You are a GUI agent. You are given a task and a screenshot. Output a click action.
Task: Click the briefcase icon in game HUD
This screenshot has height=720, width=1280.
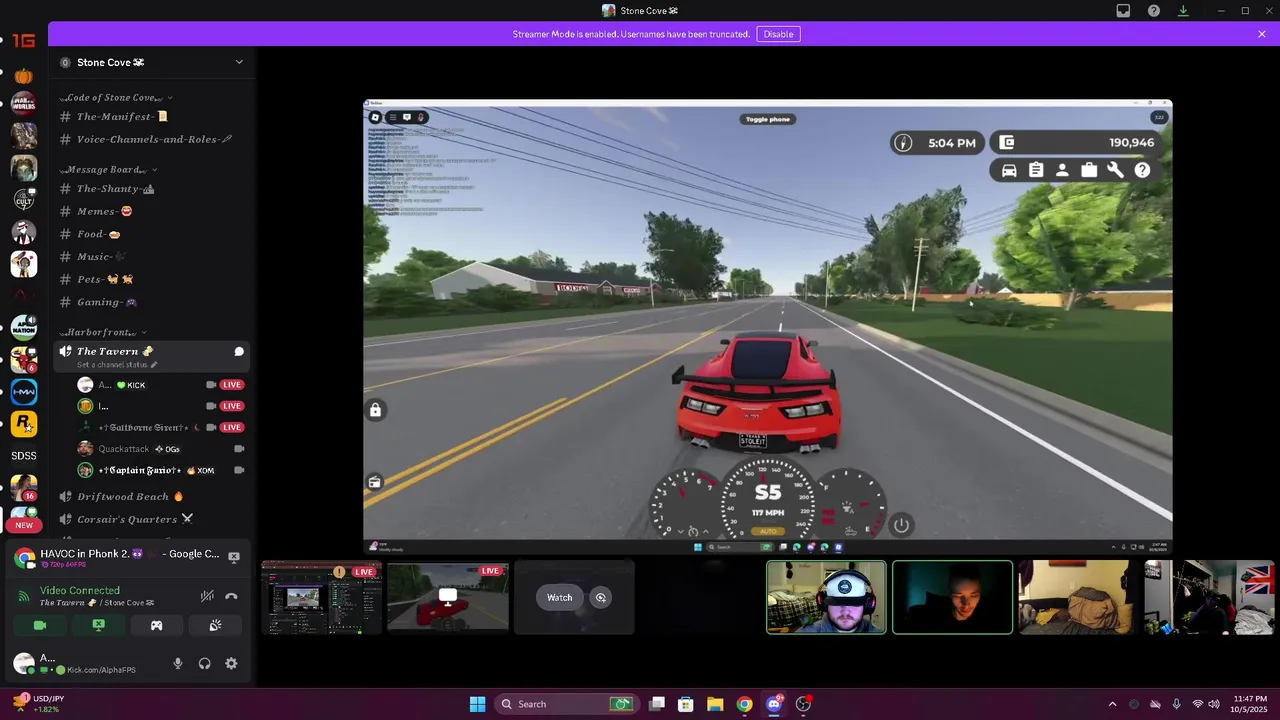(x=1089, y=171)
